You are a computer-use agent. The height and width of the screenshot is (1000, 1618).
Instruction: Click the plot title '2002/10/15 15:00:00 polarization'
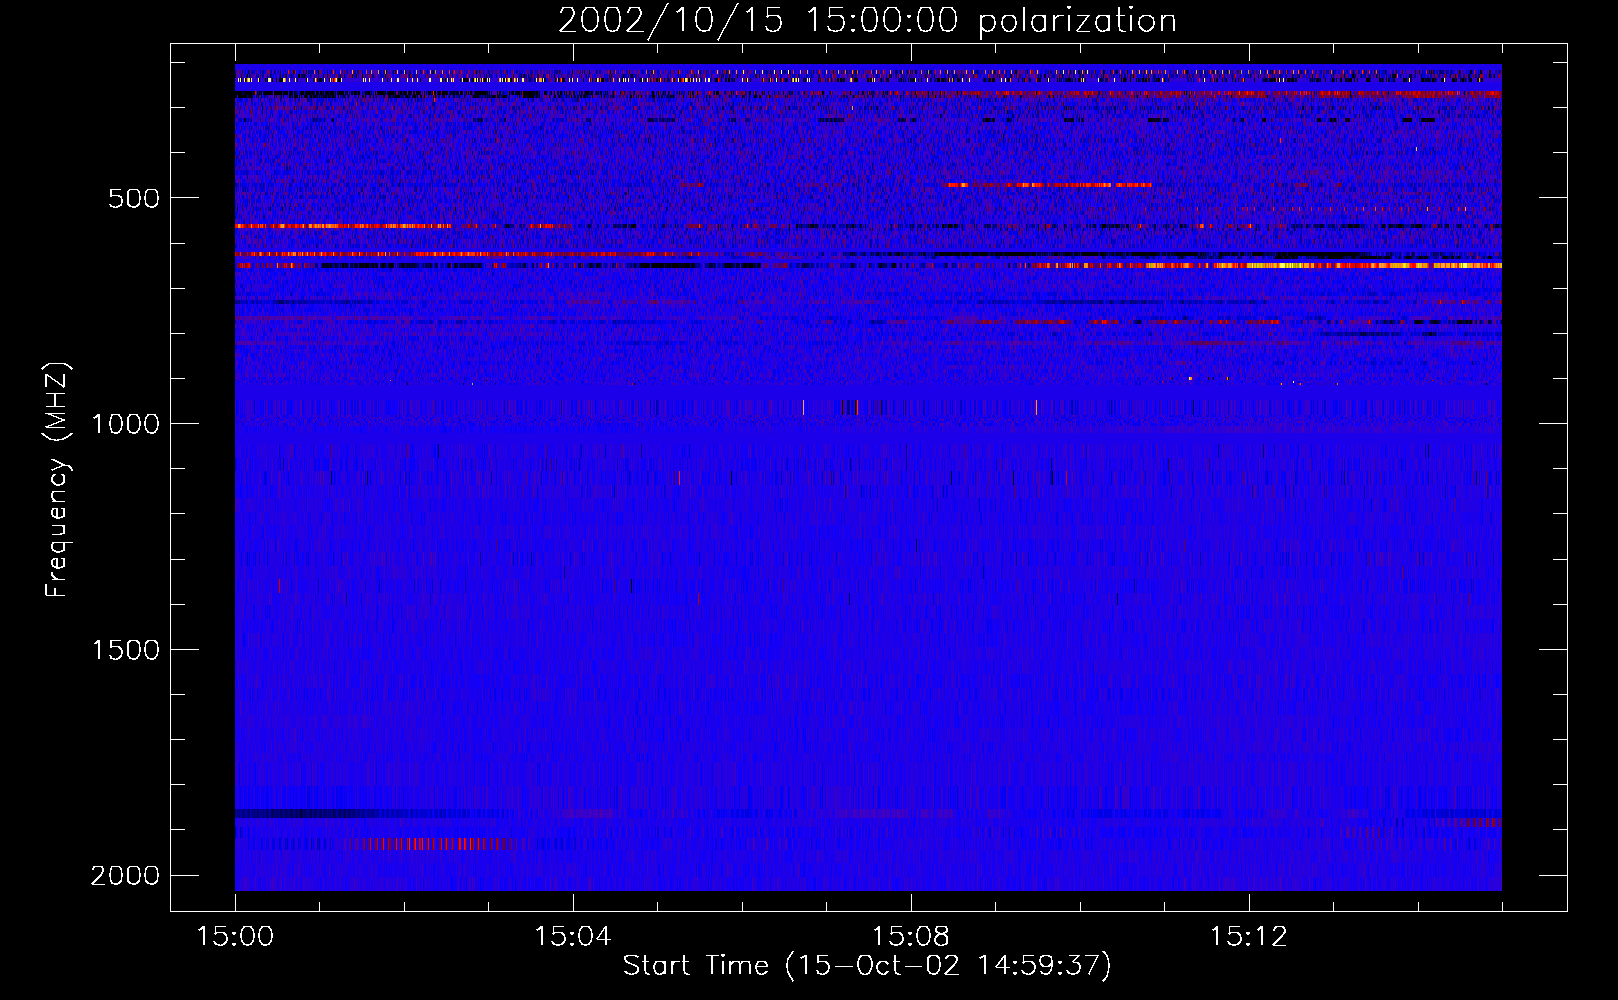coord(867,21)
